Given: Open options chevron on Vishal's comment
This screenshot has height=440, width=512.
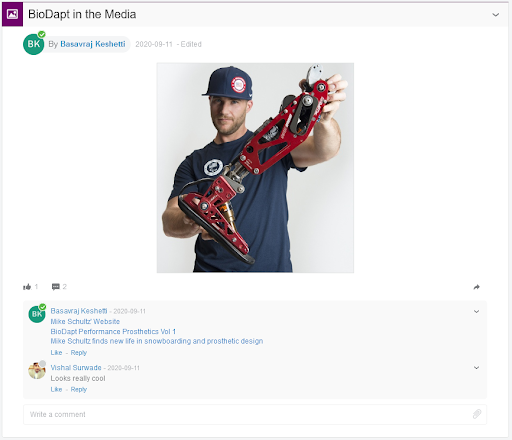Looking at the screenshot, I should [477, 368].
